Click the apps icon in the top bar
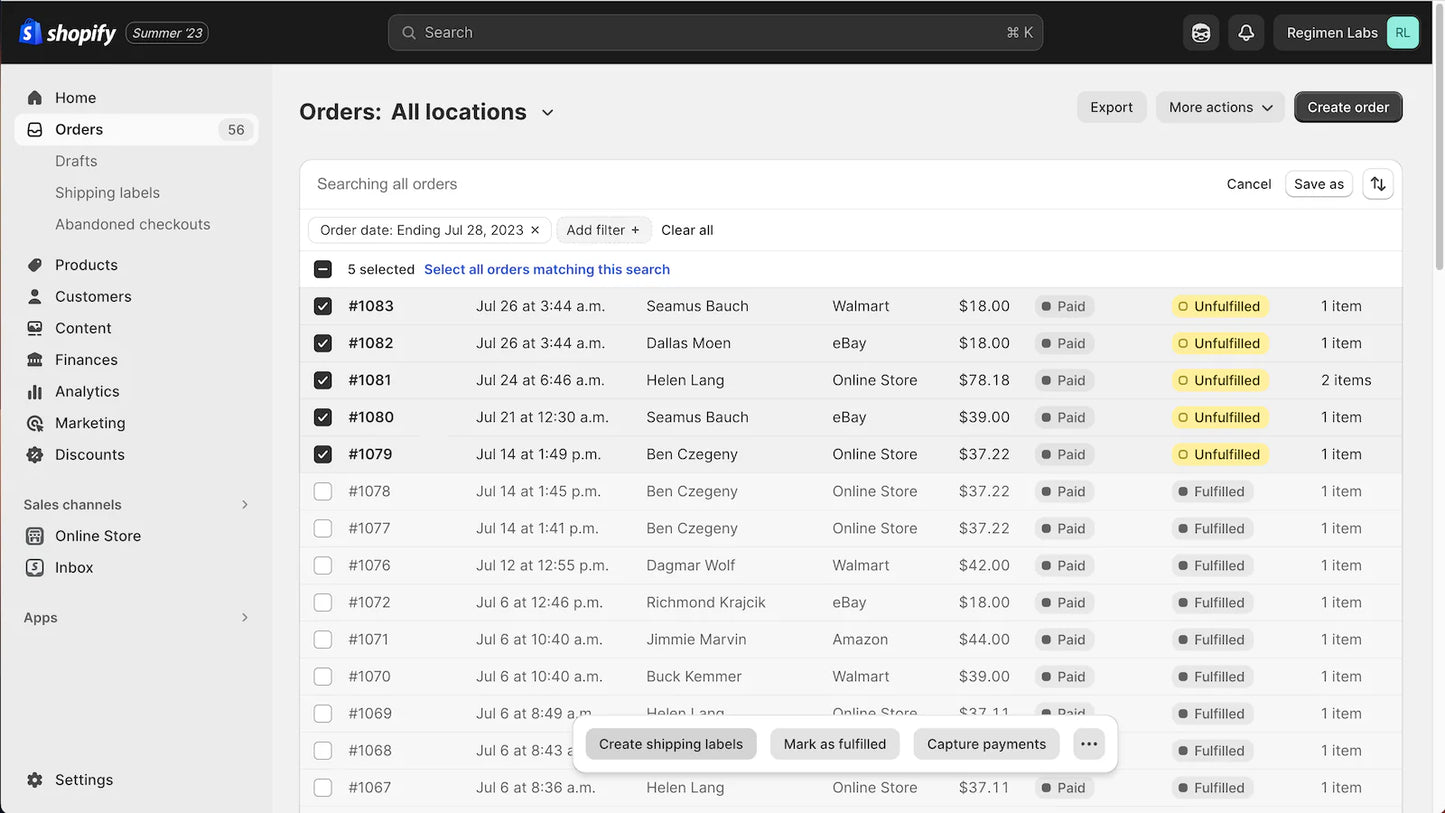 1201,32
